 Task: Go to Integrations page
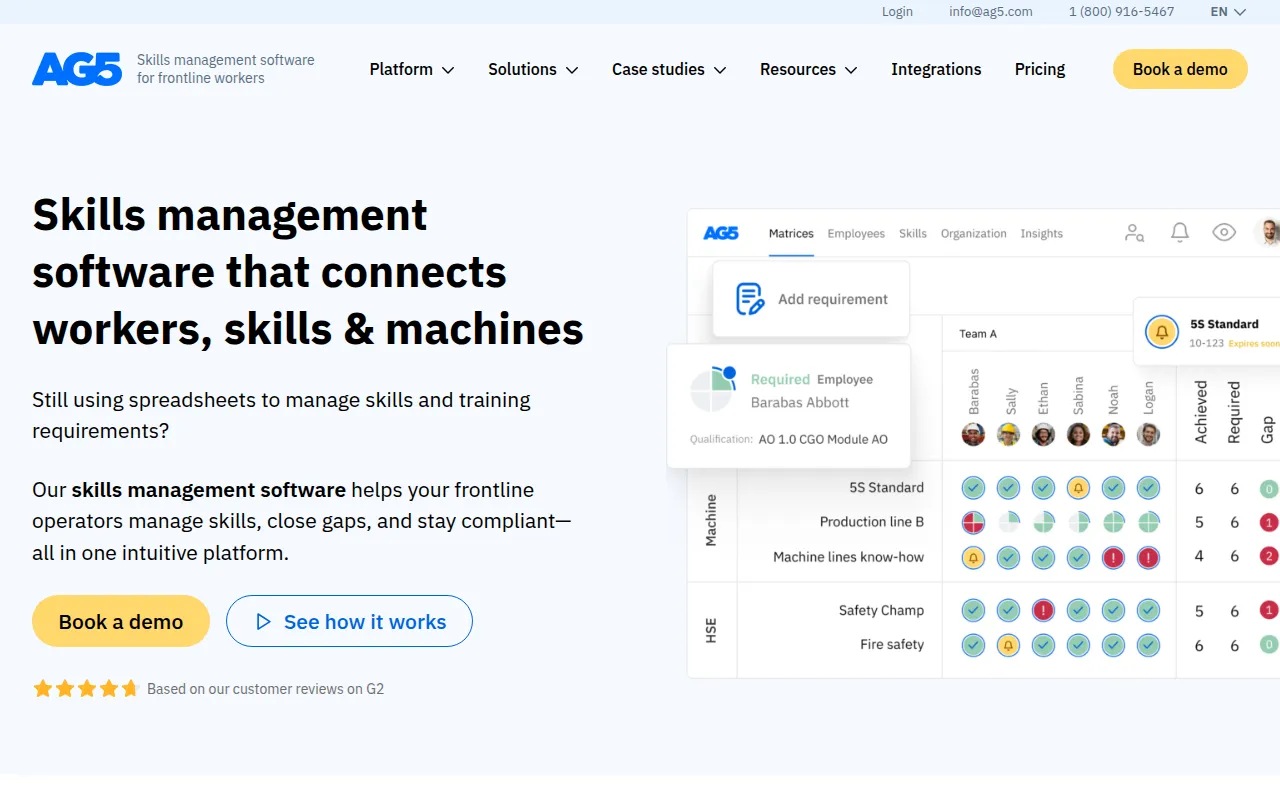click(x=936, y=69)
